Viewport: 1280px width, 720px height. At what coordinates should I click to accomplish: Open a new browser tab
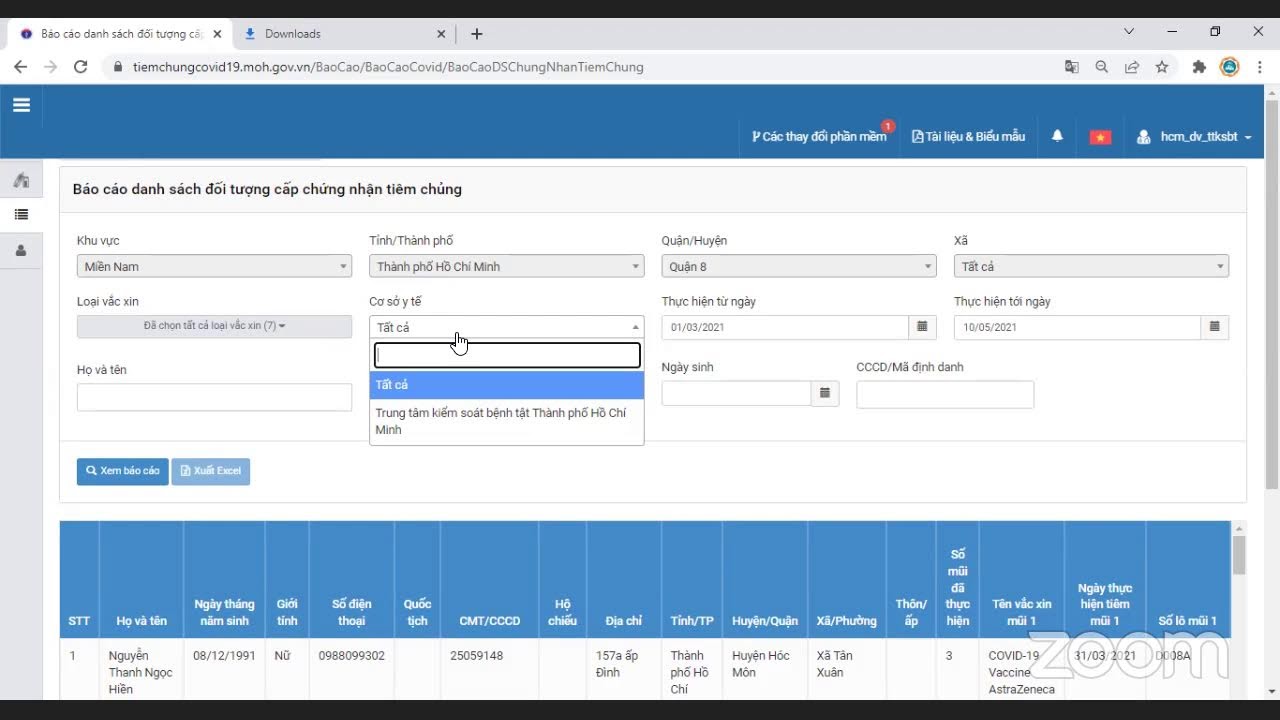pos(477,34)
